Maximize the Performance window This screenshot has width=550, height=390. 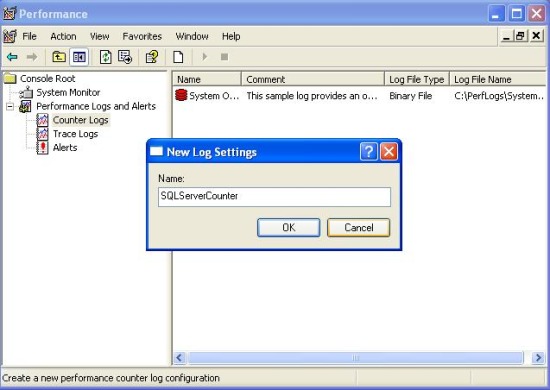(516, 14)
